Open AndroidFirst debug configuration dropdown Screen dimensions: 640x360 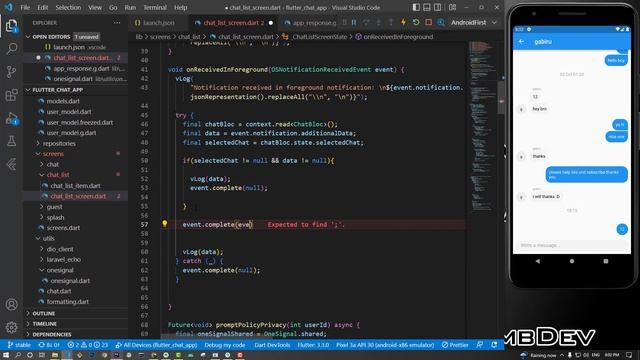(x=473, y=22)
